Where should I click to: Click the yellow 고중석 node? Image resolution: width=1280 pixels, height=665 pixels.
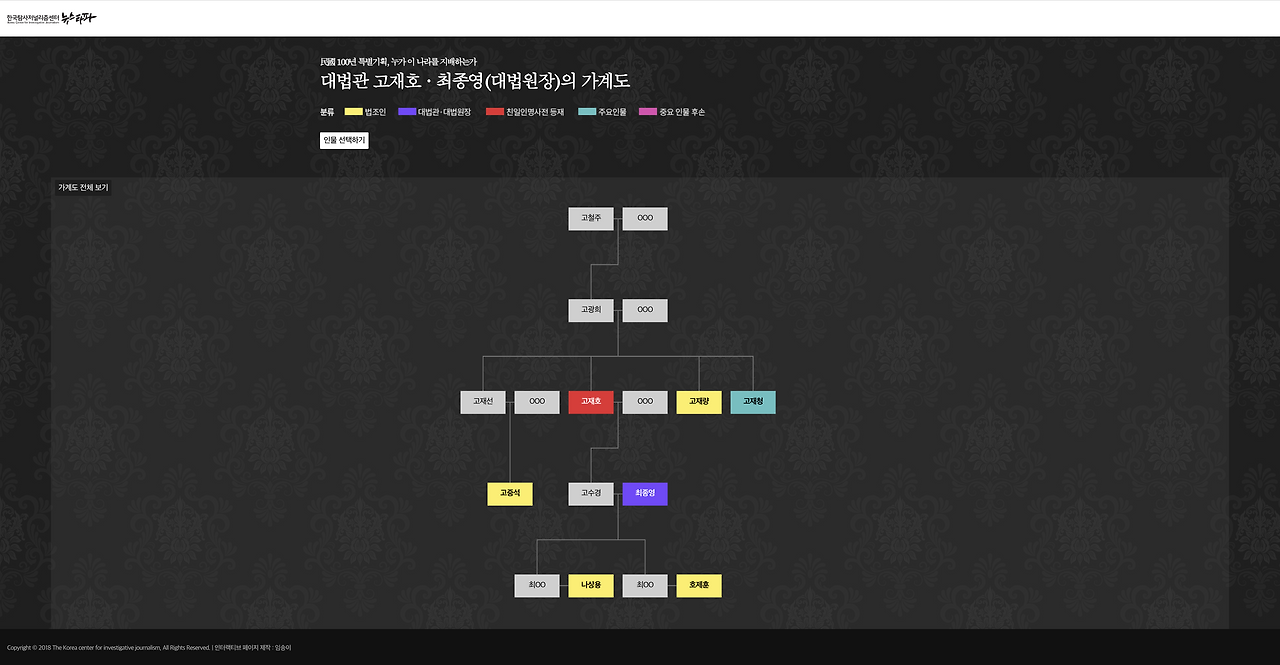point(510,494)
